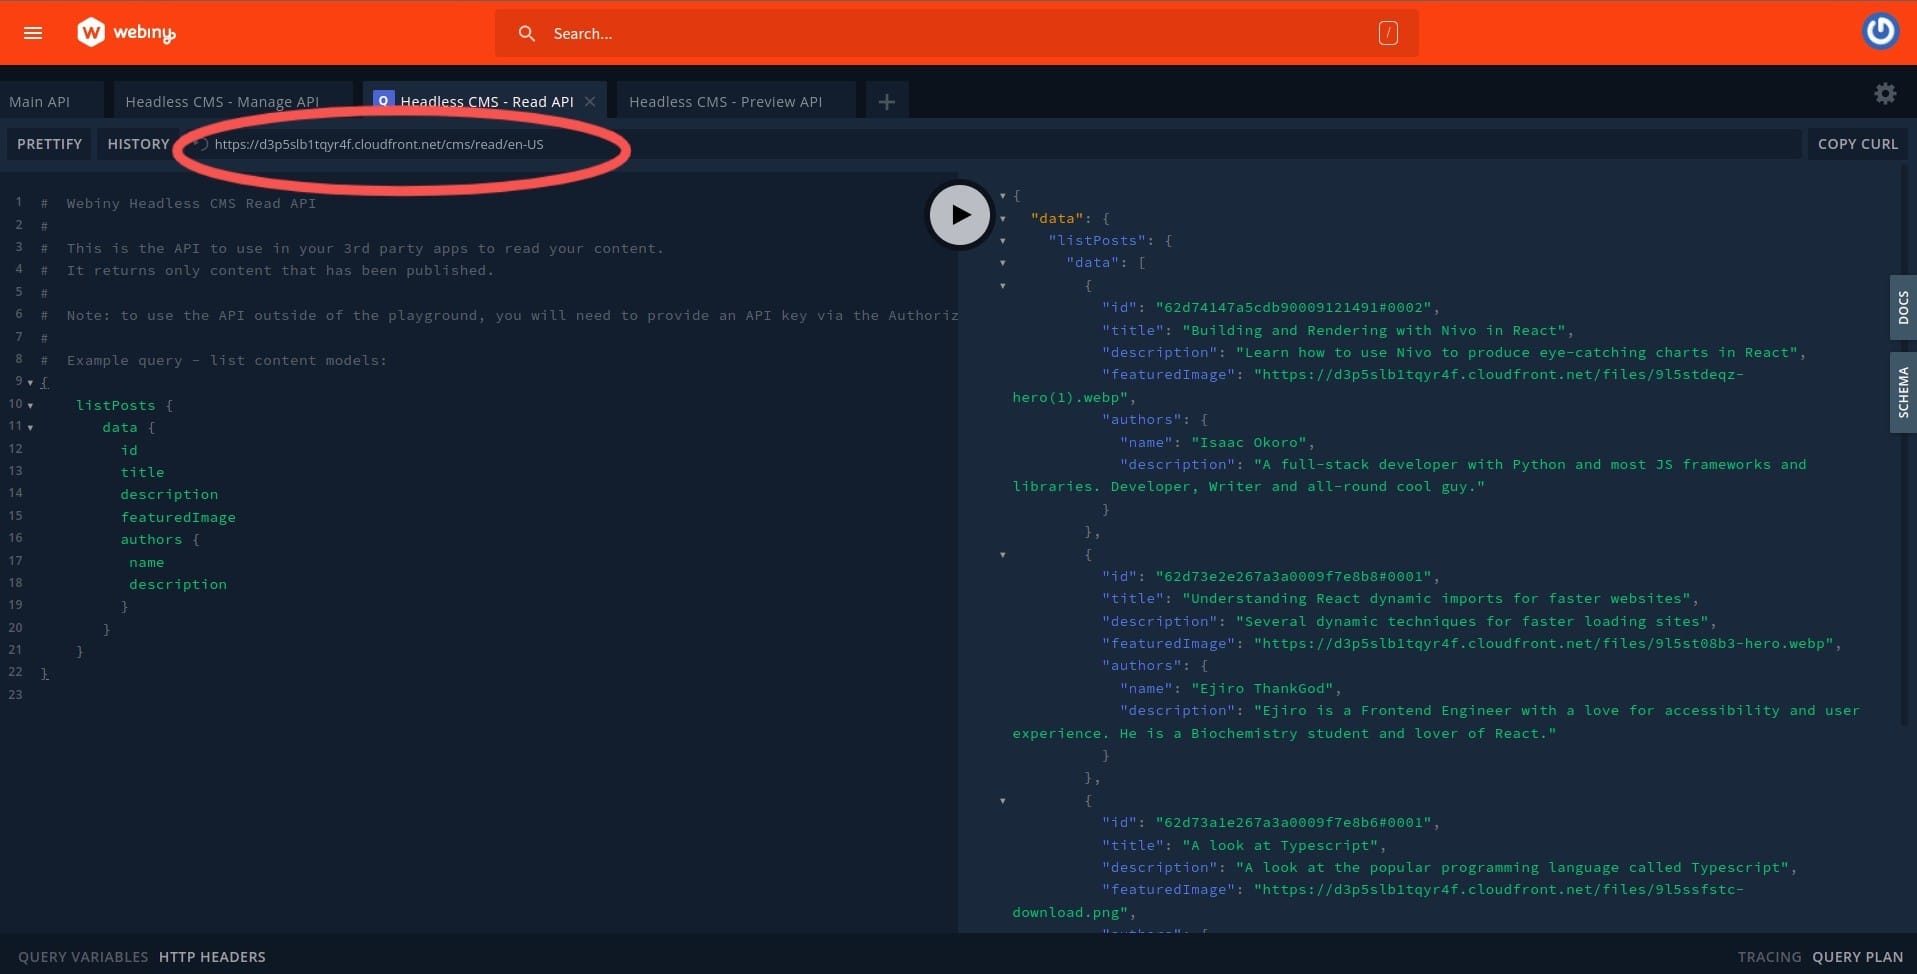Collapse the query block at line 9

[x=31, y=382]
